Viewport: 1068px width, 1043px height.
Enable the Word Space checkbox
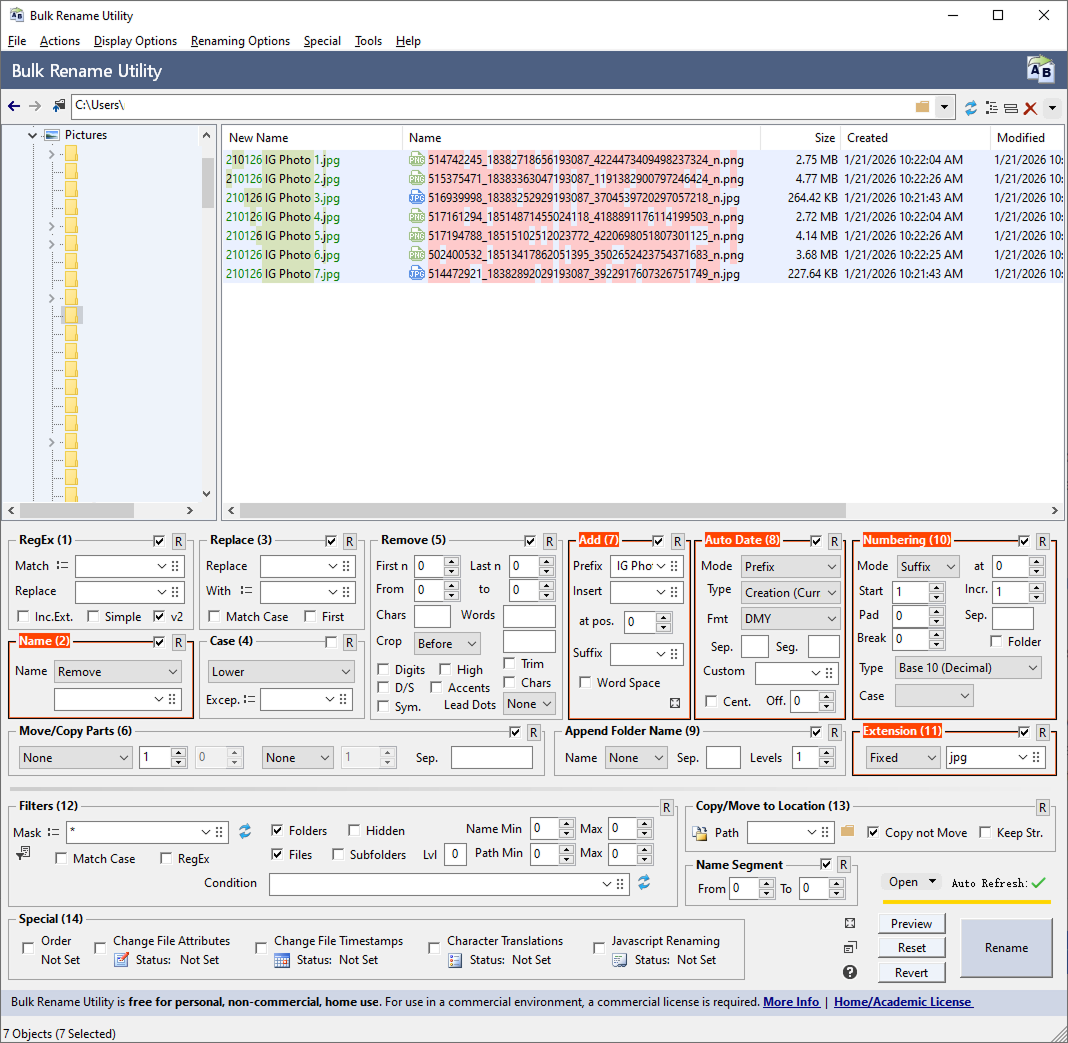pyautogui.click(x=586, y=683)
